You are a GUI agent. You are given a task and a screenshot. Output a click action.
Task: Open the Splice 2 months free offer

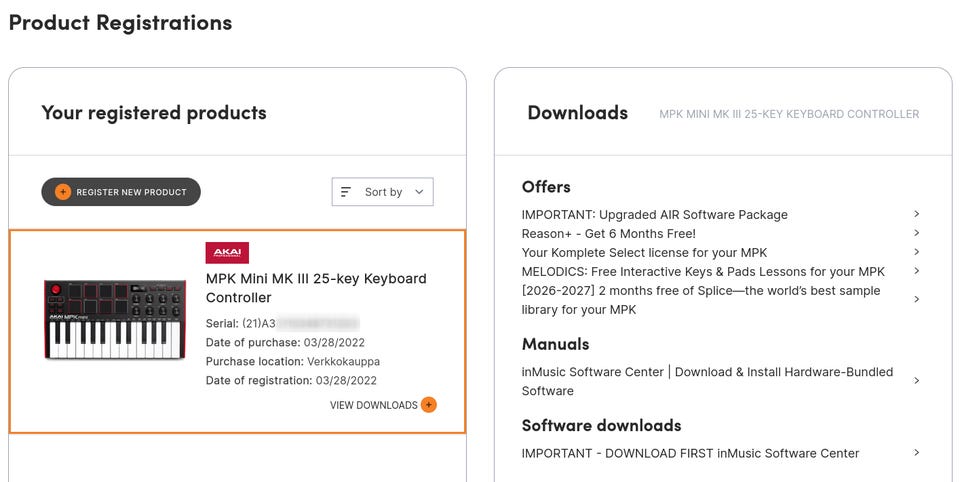701,300
